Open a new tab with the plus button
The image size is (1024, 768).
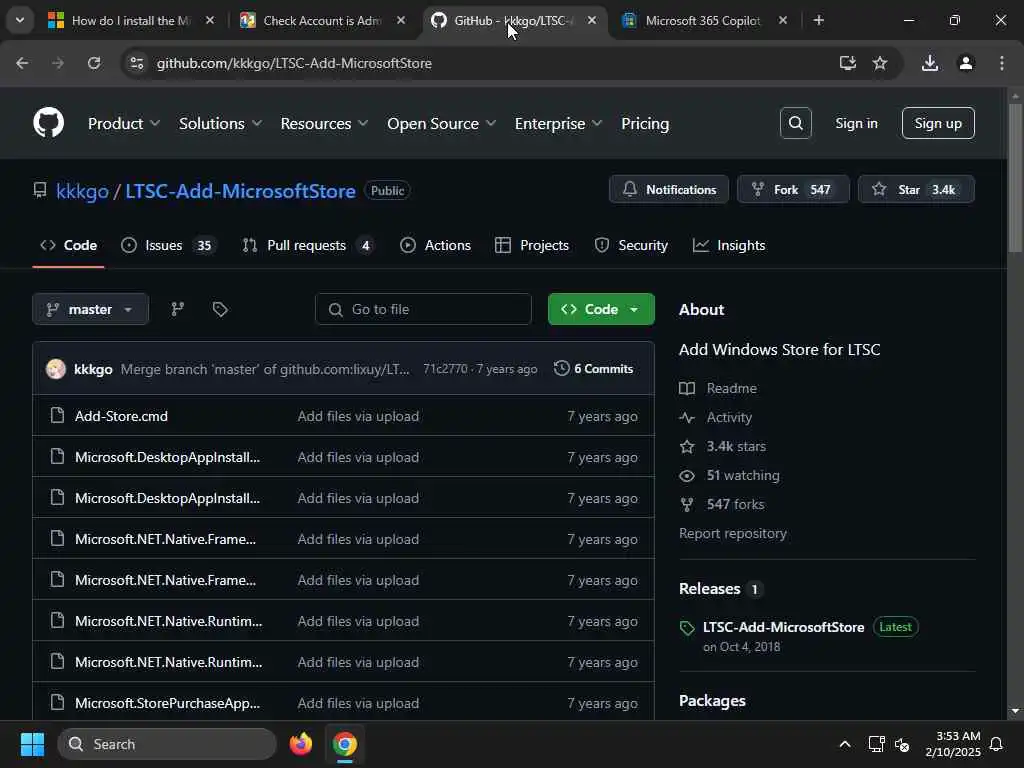(x=818, y=20)
